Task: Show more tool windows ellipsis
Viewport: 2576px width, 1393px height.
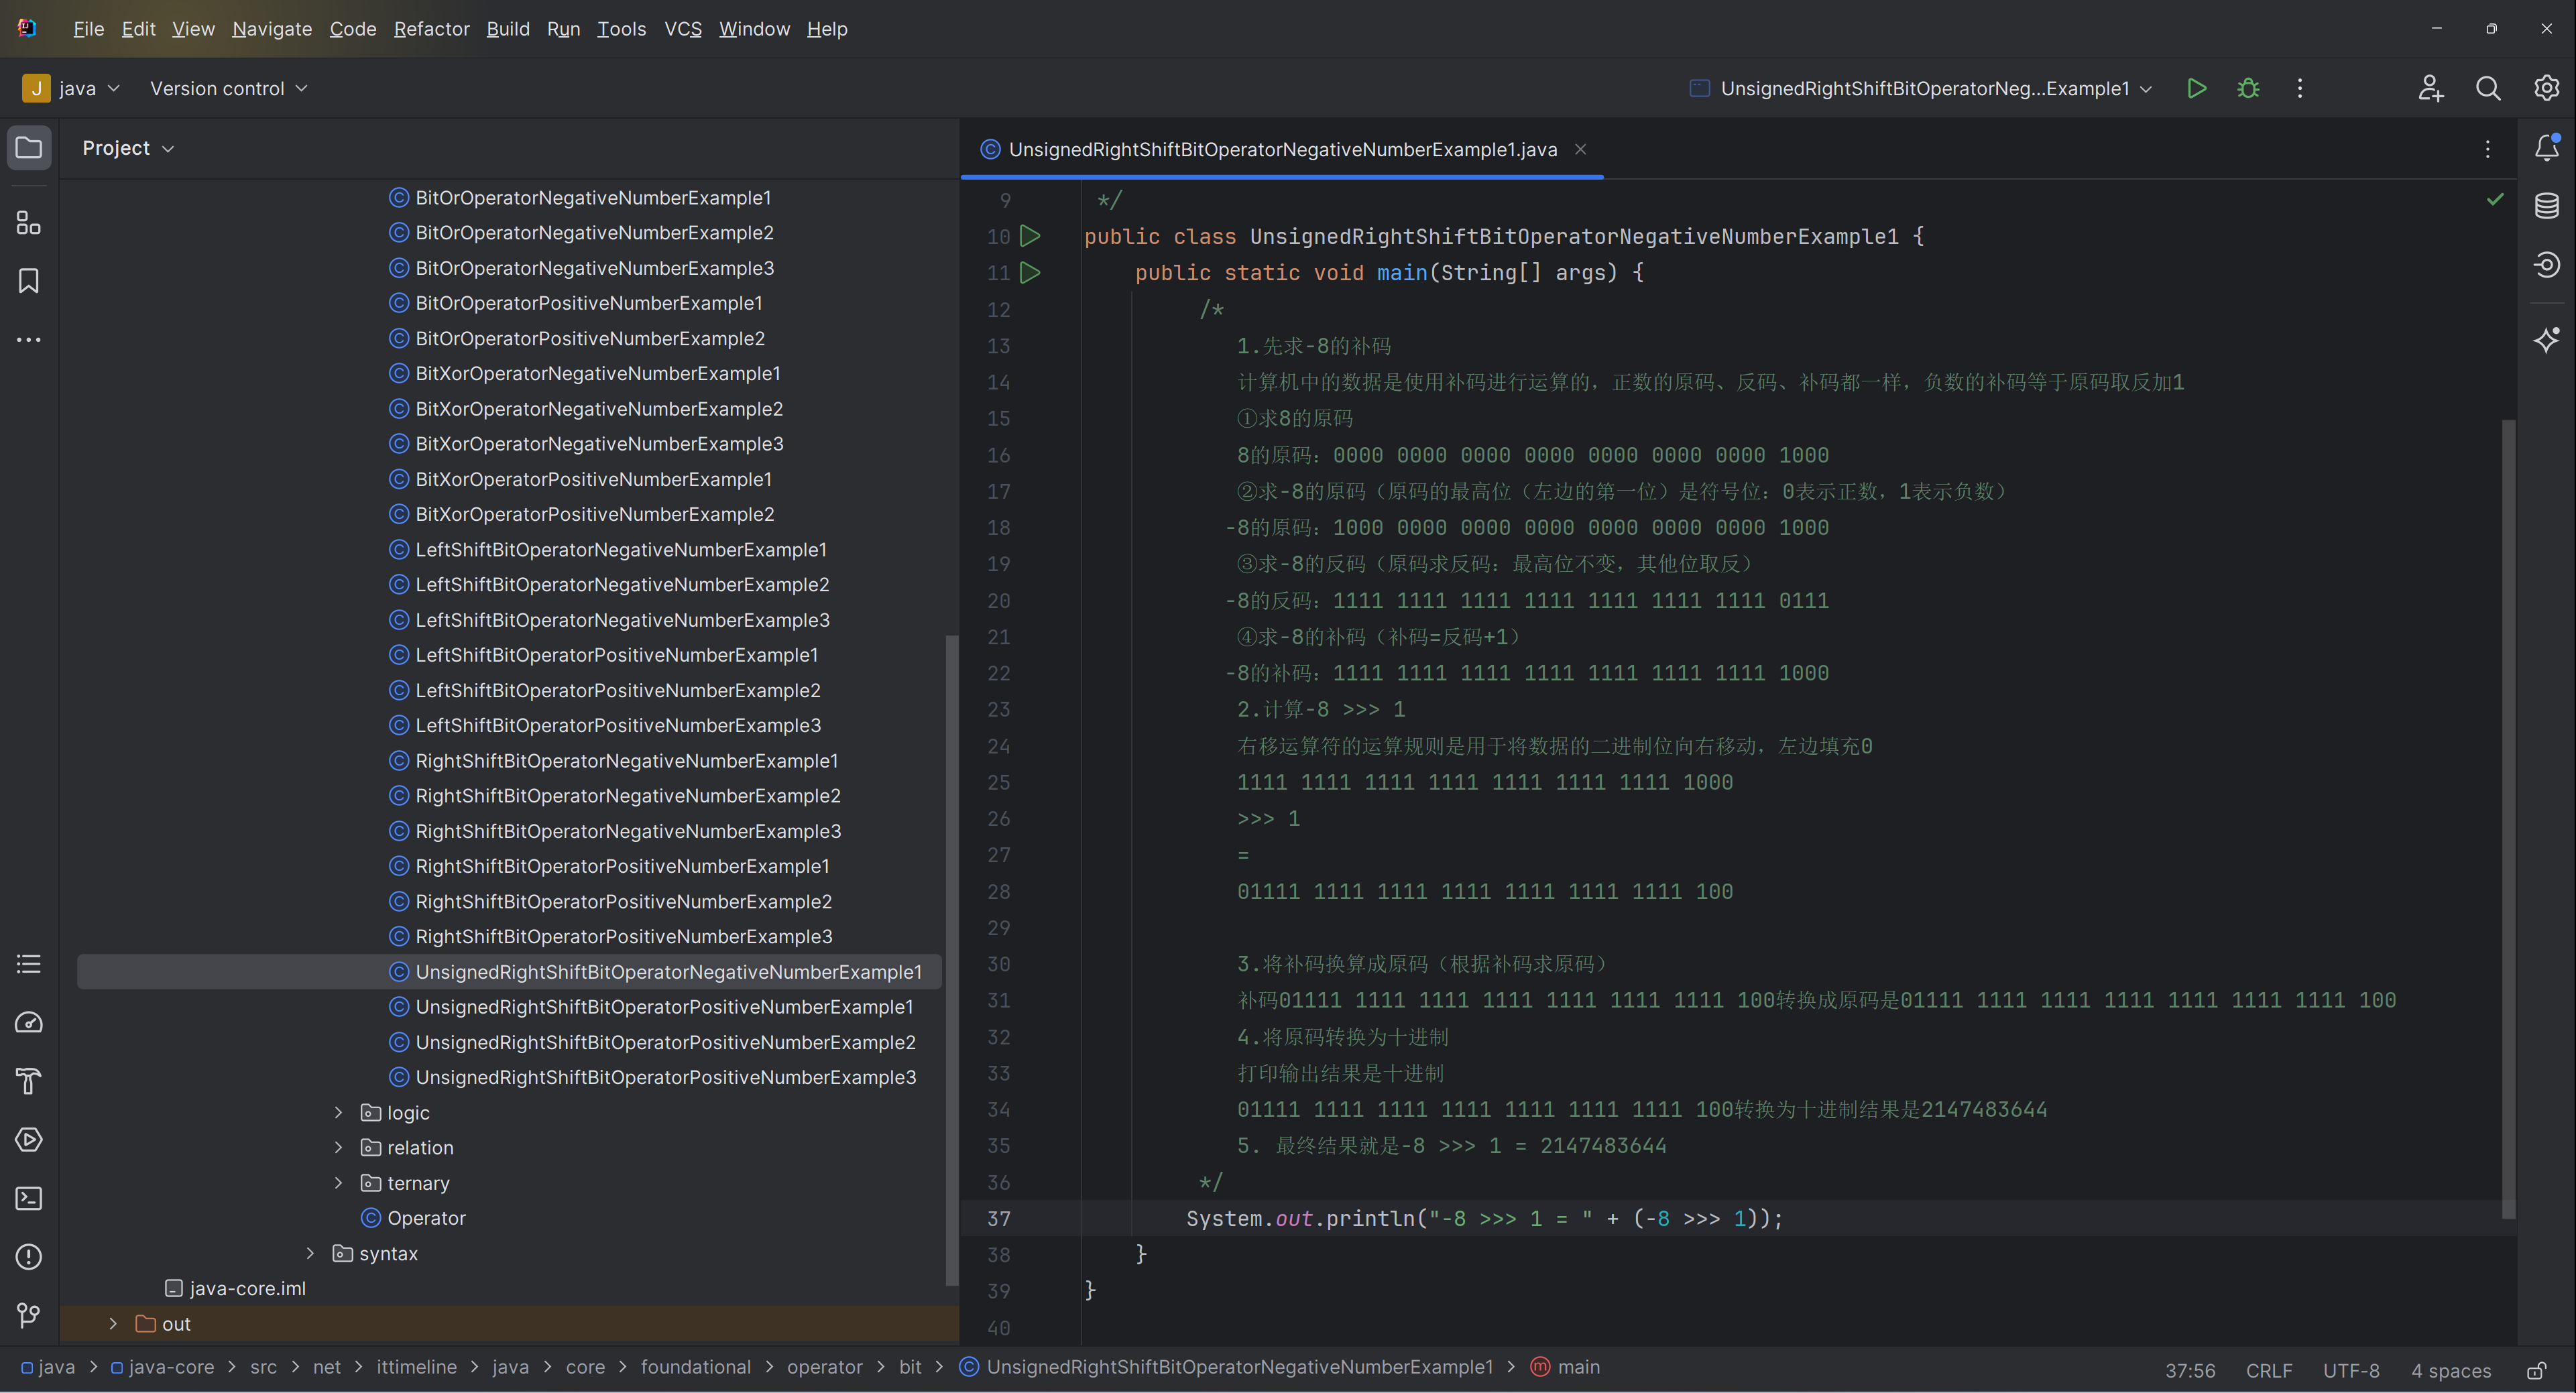Action: 29,340
